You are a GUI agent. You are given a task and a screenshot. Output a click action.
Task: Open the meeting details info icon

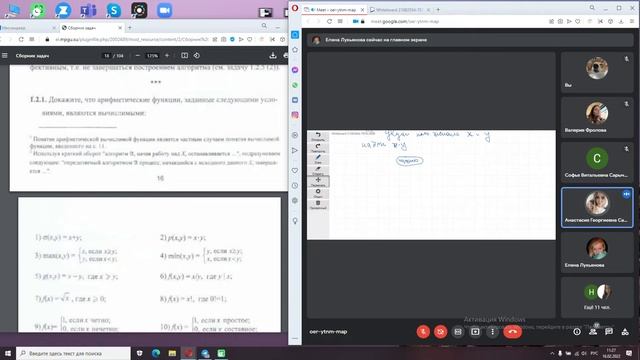(577, 332)
